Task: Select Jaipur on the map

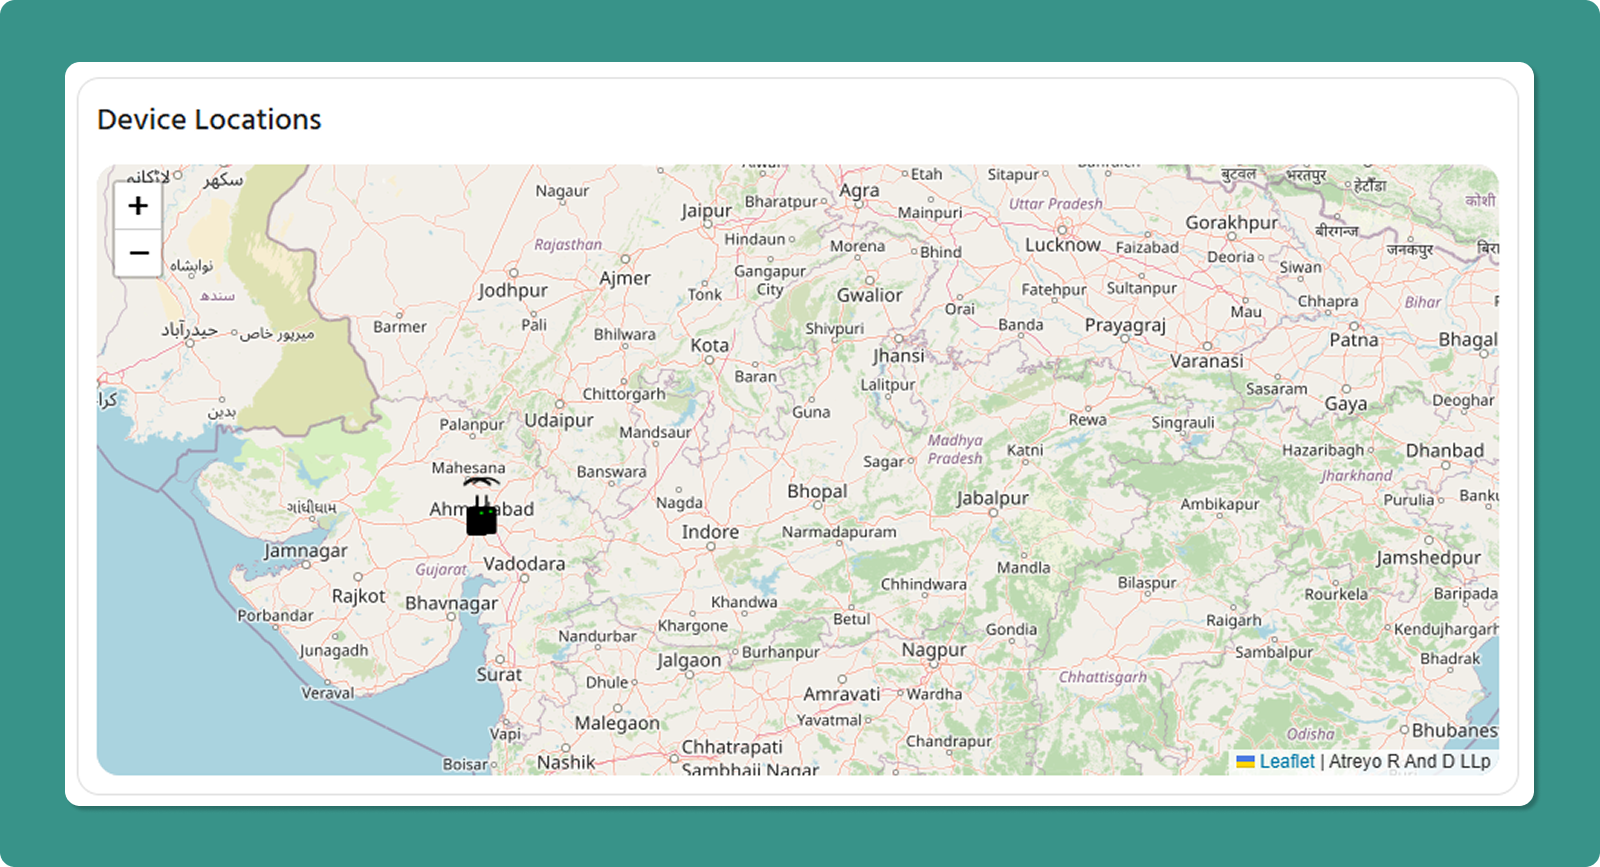Action: tap(706, 211)
